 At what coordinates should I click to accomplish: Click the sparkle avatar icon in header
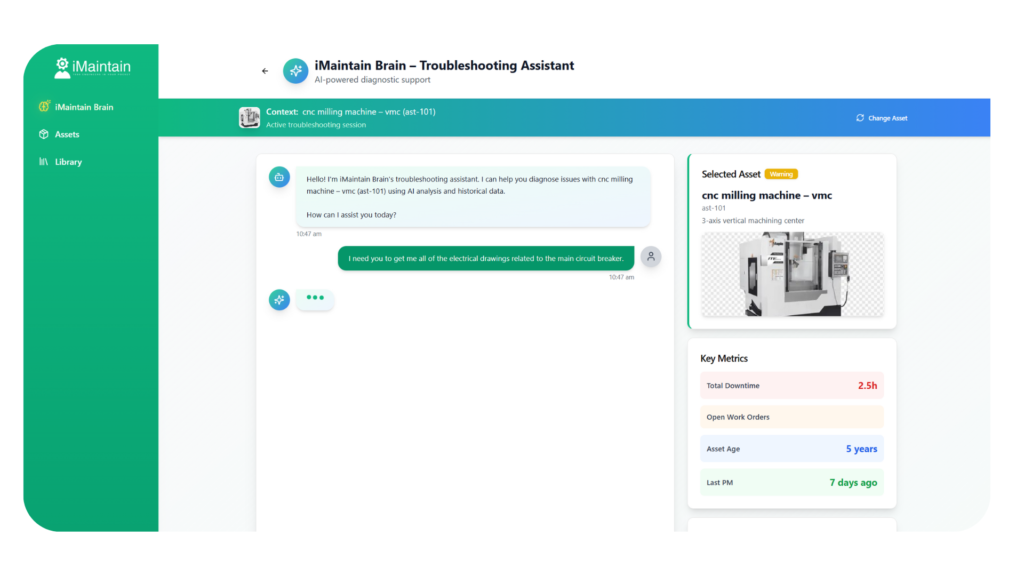click(x=295, y=71)
